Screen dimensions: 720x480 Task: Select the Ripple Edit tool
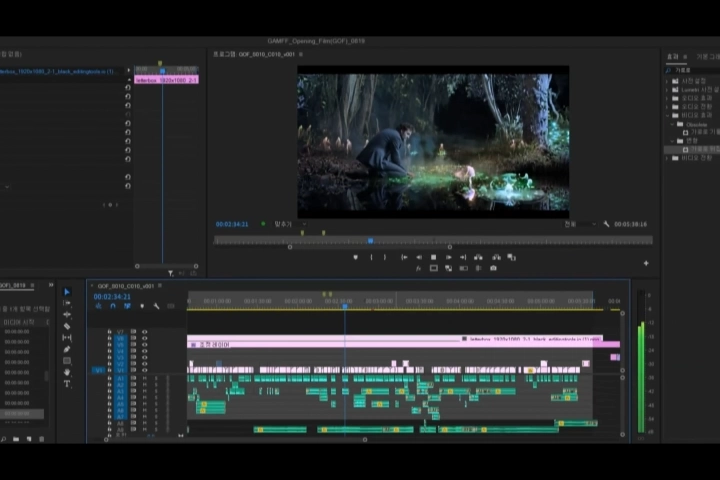67,315
